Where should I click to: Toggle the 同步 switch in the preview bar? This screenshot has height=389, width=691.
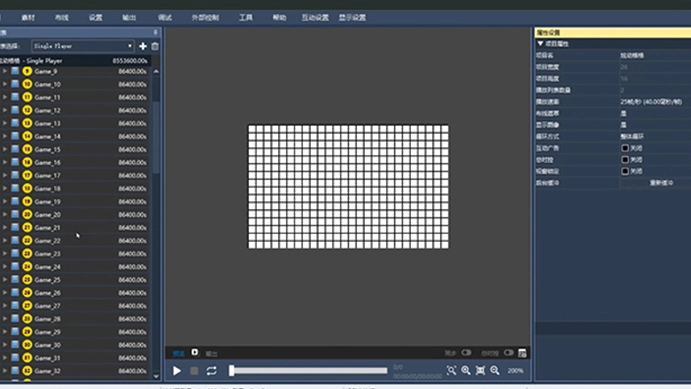(x=466, y=352)
